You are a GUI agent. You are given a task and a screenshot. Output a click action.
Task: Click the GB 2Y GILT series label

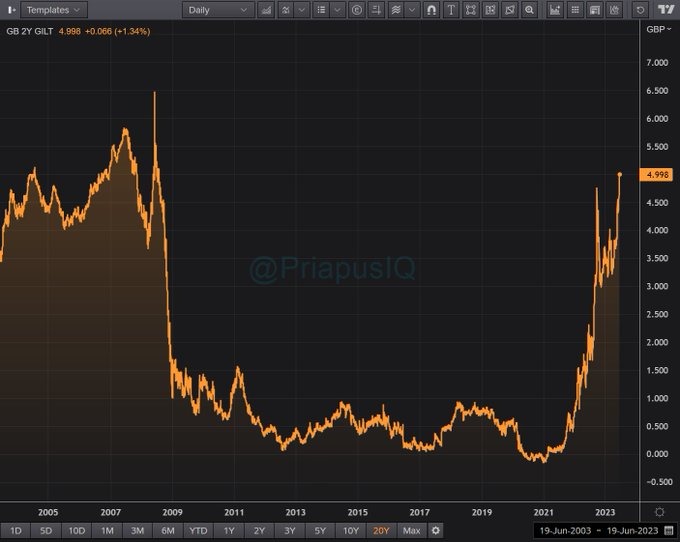click(29, 31)
